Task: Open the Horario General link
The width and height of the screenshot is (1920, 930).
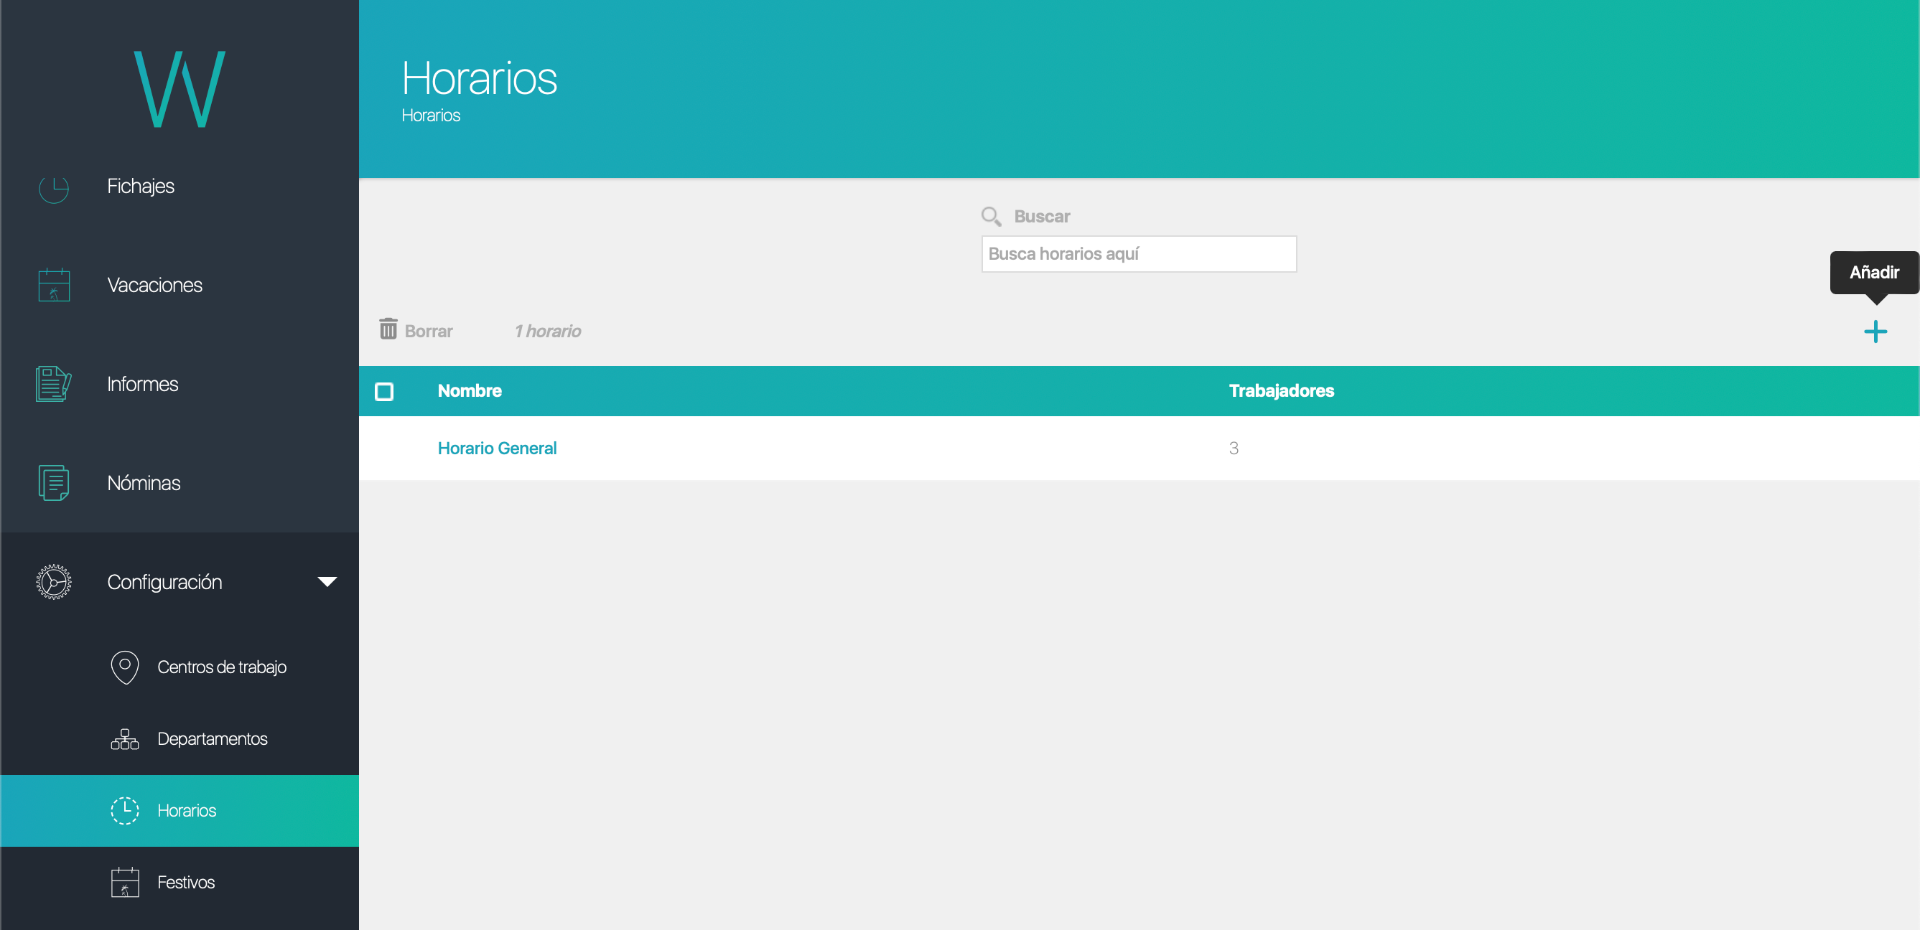Action: 497,448
